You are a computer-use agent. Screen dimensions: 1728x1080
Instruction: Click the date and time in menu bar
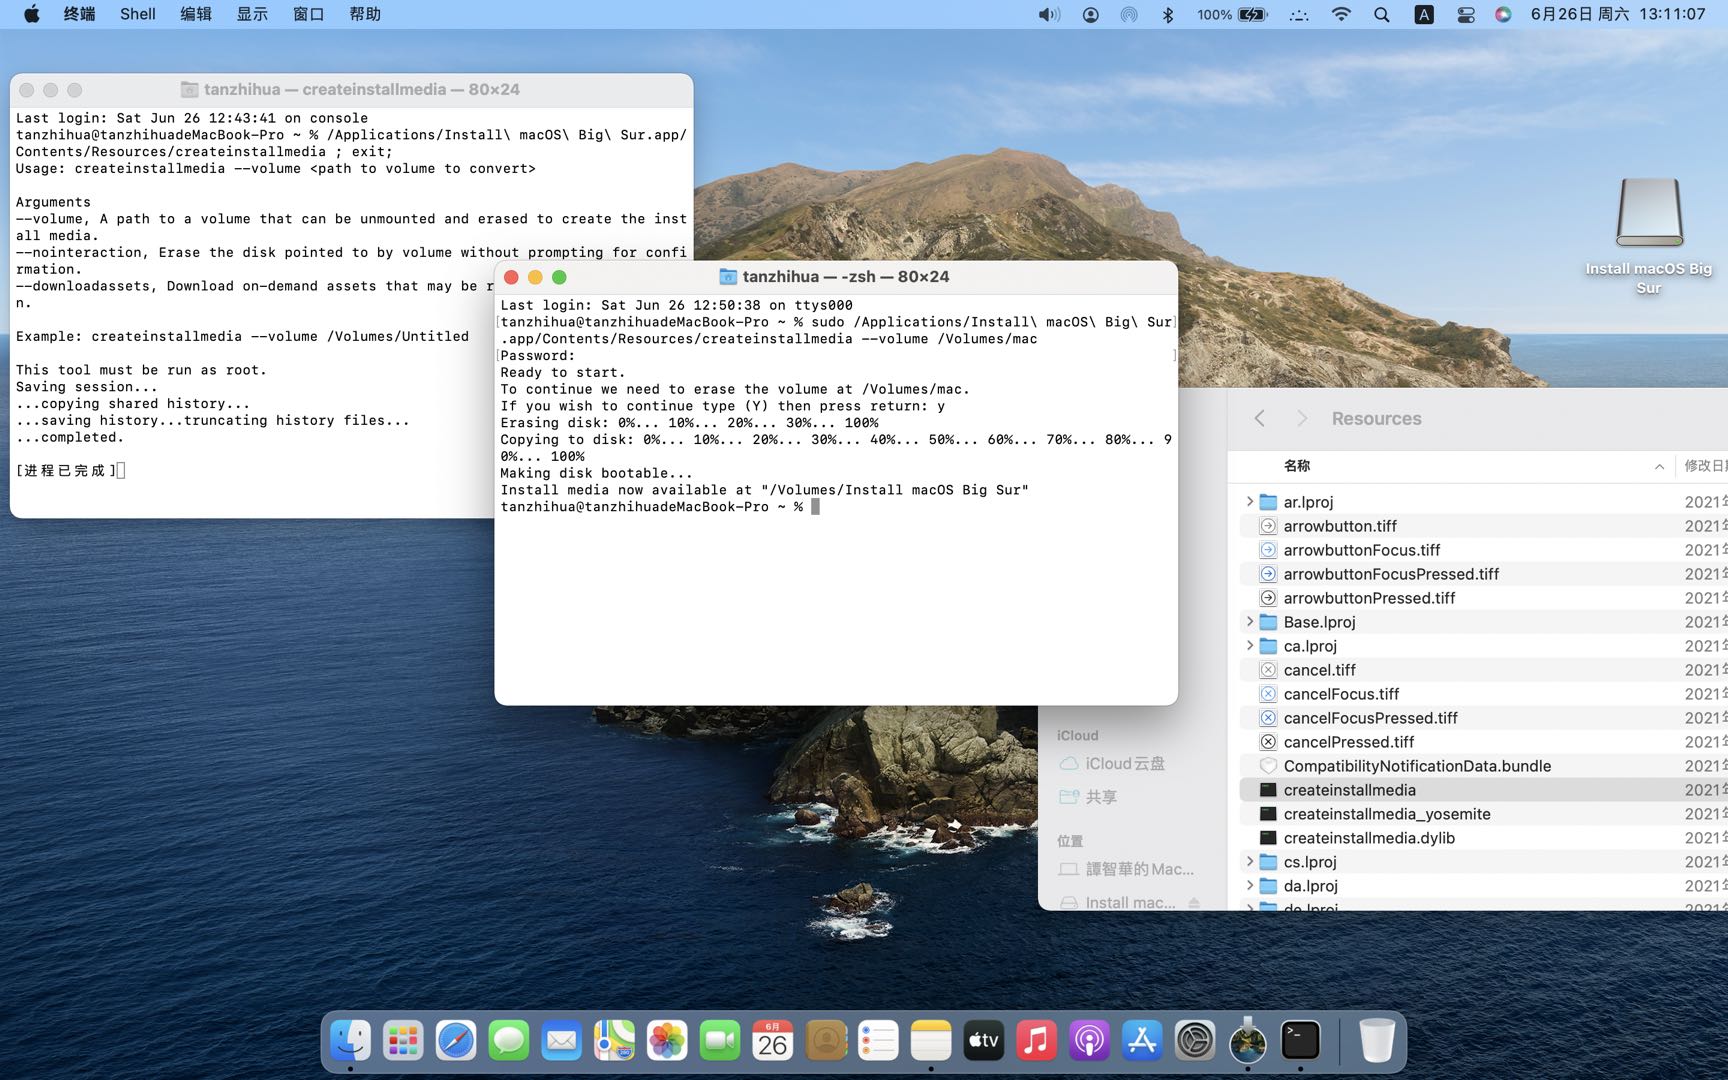[1617, 14]
